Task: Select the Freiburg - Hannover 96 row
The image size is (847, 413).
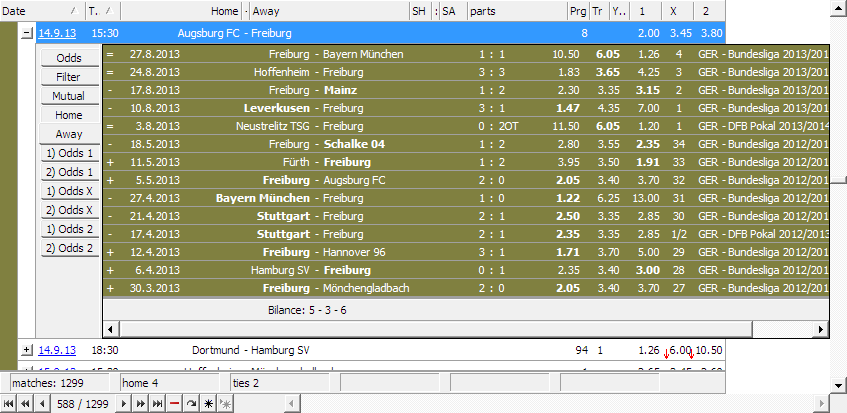Action: [466, 252]
